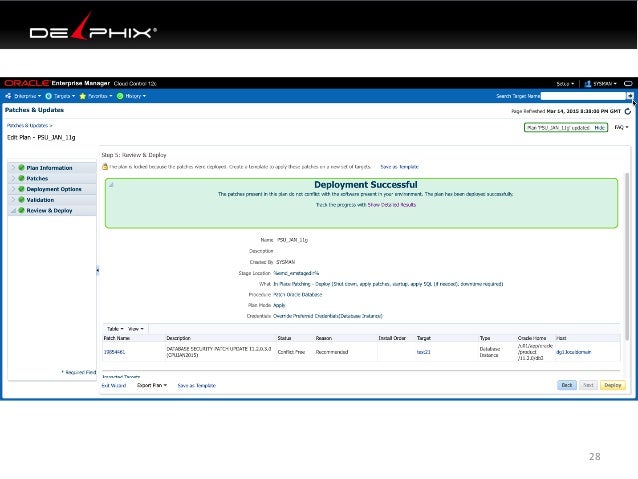Open the Export Plan dropdown
The height and width of the screenshot is (479, 638).
tap(152, 385)
